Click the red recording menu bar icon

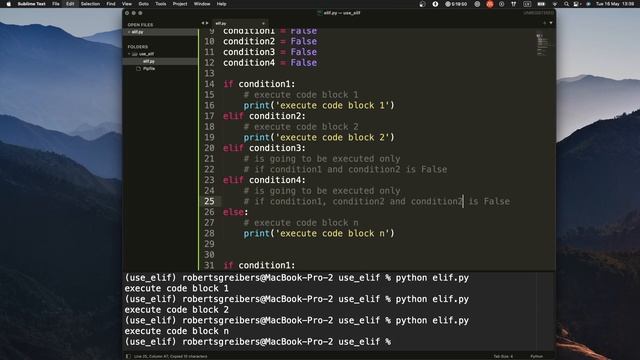[490, 4]
